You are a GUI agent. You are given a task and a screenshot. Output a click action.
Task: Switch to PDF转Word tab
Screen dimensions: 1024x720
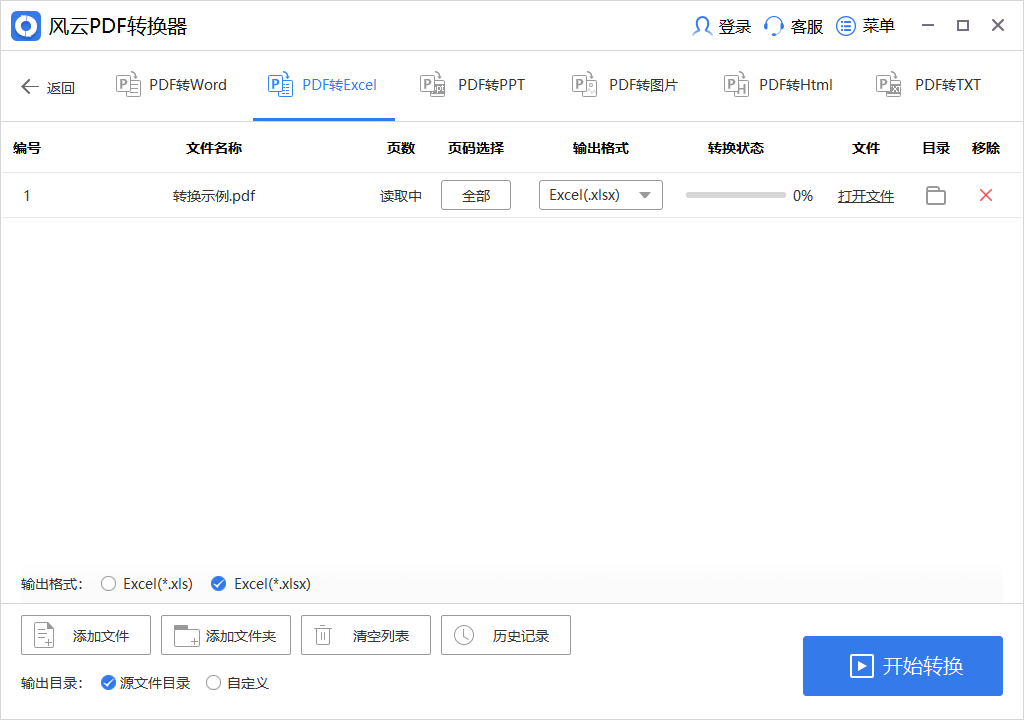172,85
